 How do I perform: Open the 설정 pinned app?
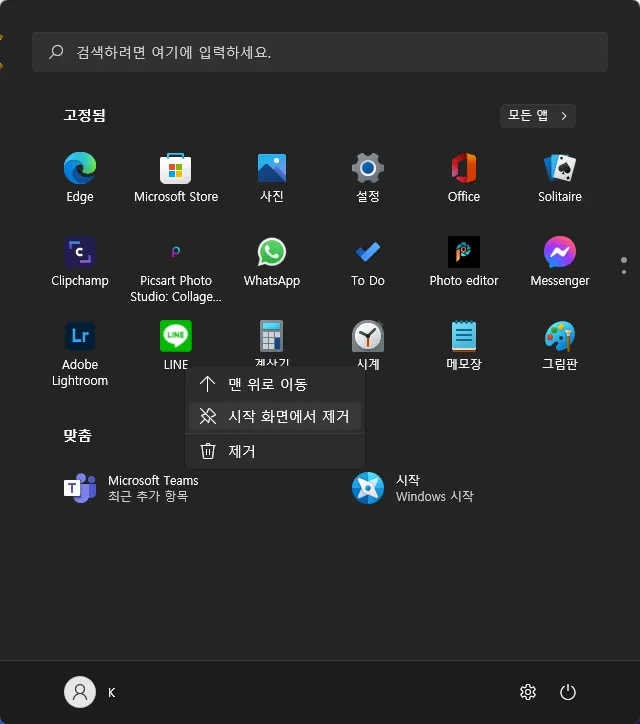[368, 177]
